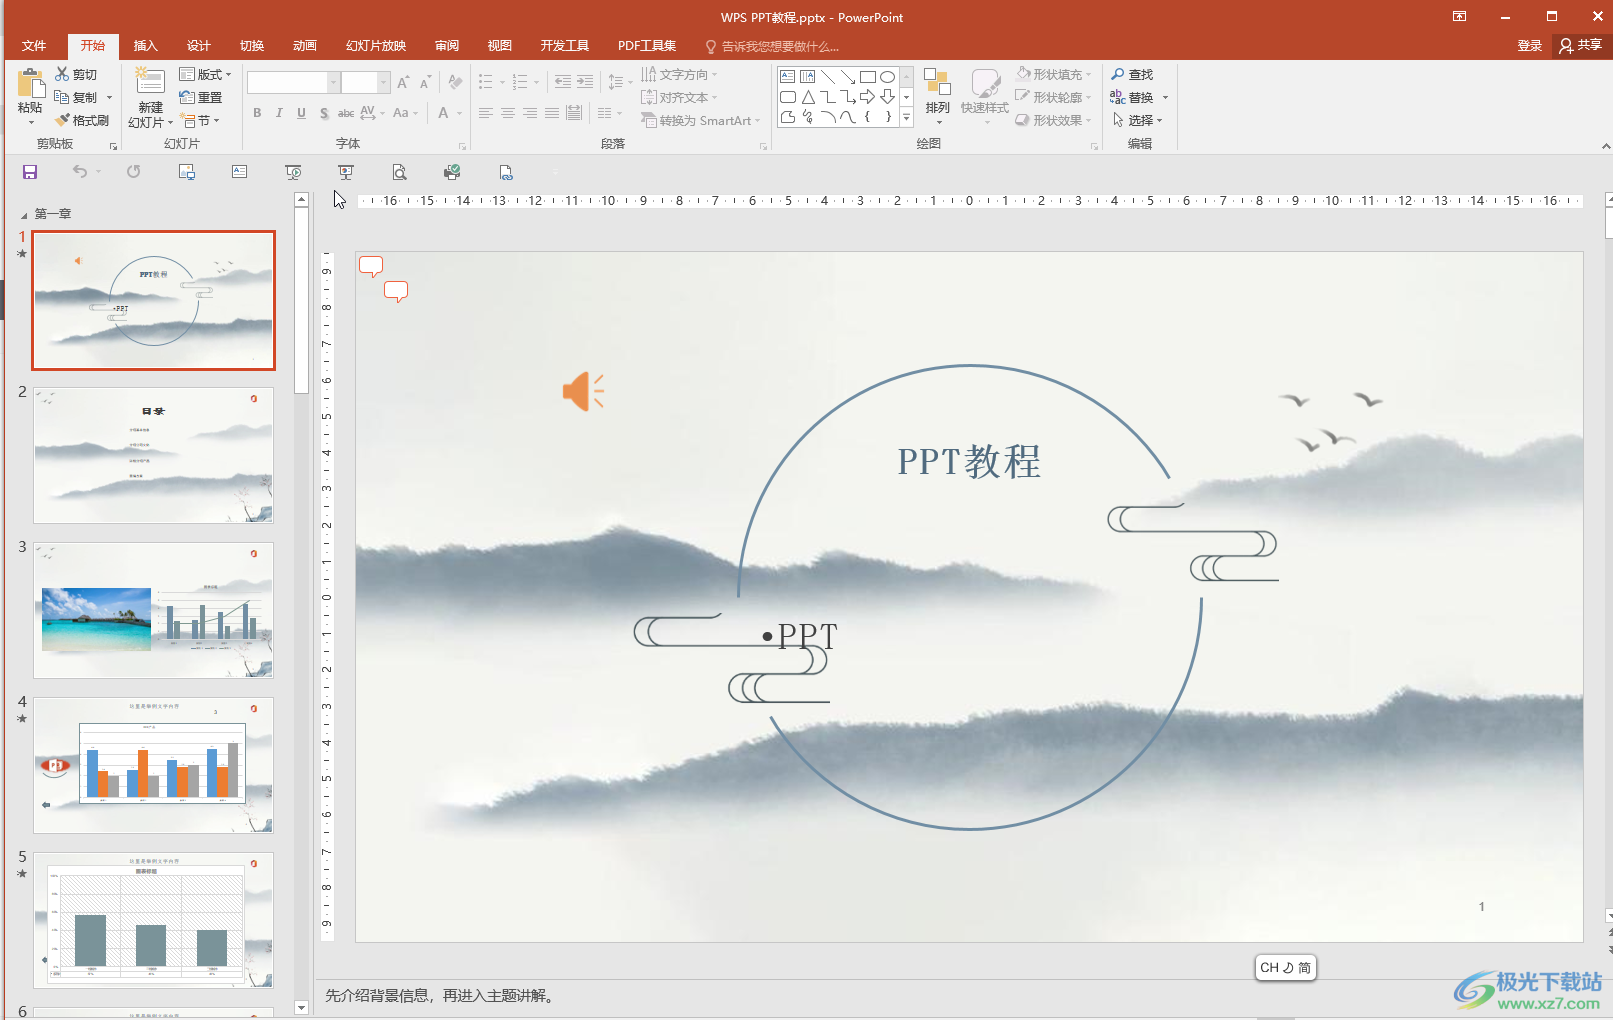This screenshot has height=1020, width=1613.
Task: Click the PPT教程 title text on slide
Action: point(969,462)
